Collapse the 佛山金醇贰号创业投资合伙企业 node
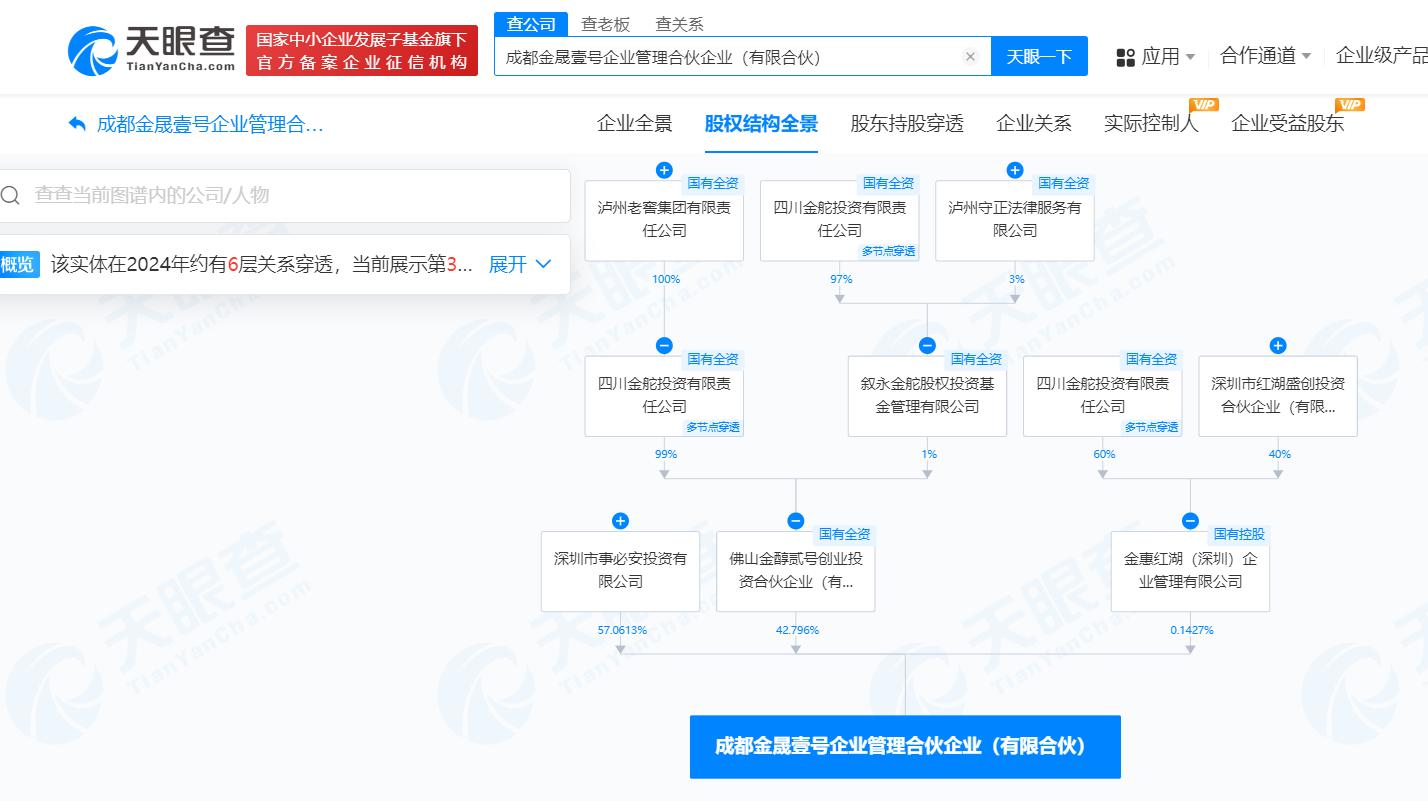1428x801 pixels. pos(795,521)
